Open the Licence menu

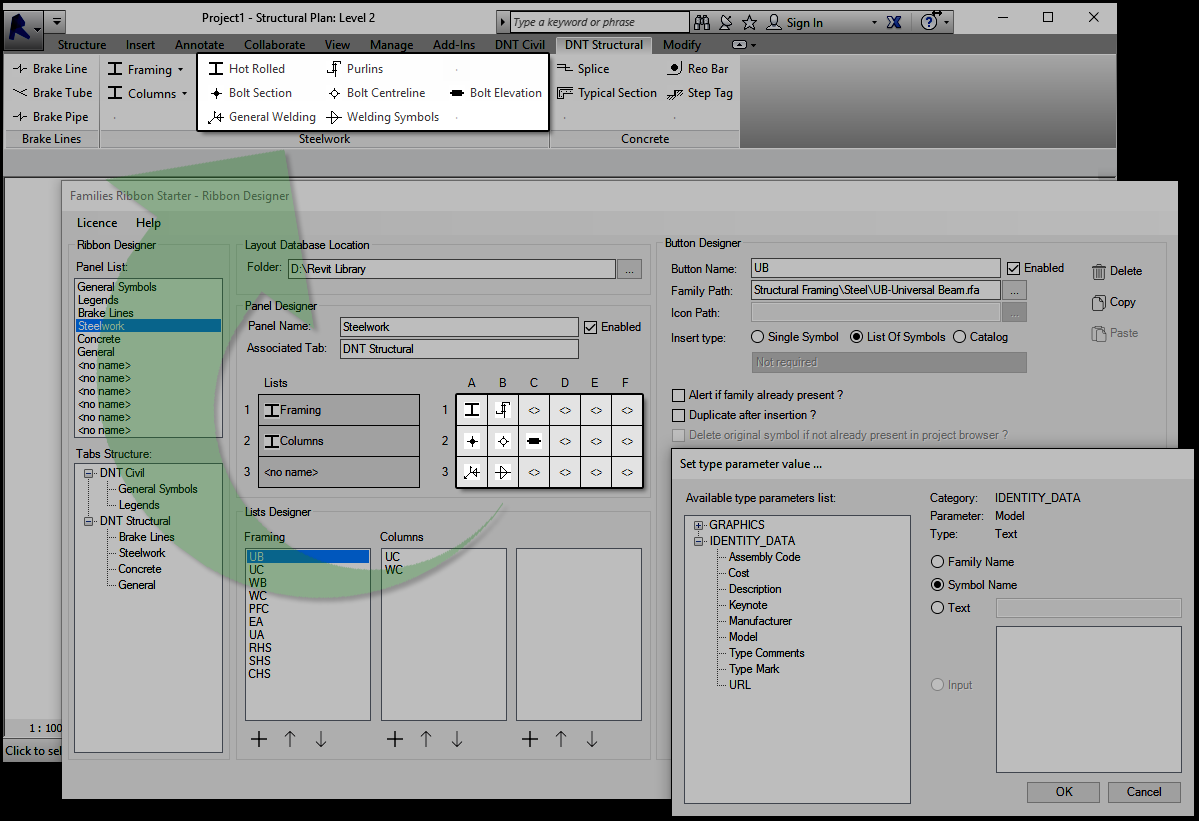[x=96, y=222]
